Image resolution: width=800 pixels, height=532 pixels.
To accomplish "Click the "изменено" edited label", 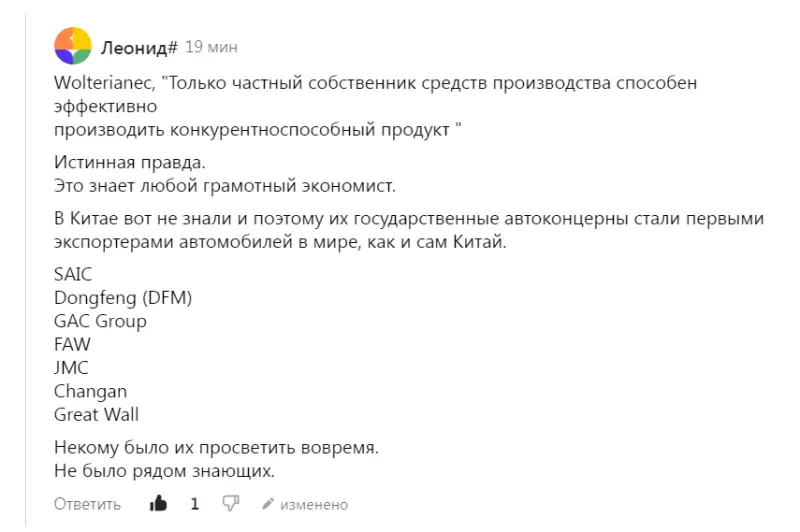I will pyautogui.click(x=314, y=504).
